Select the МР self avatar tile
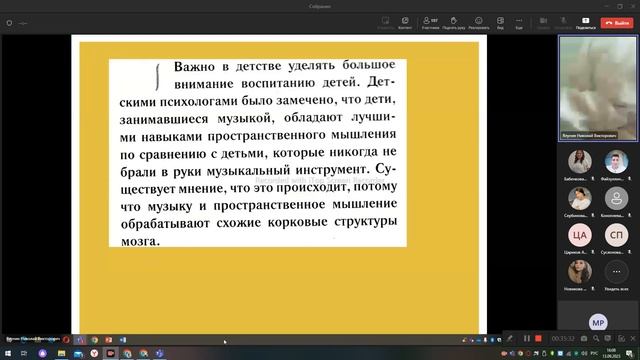 598,322
